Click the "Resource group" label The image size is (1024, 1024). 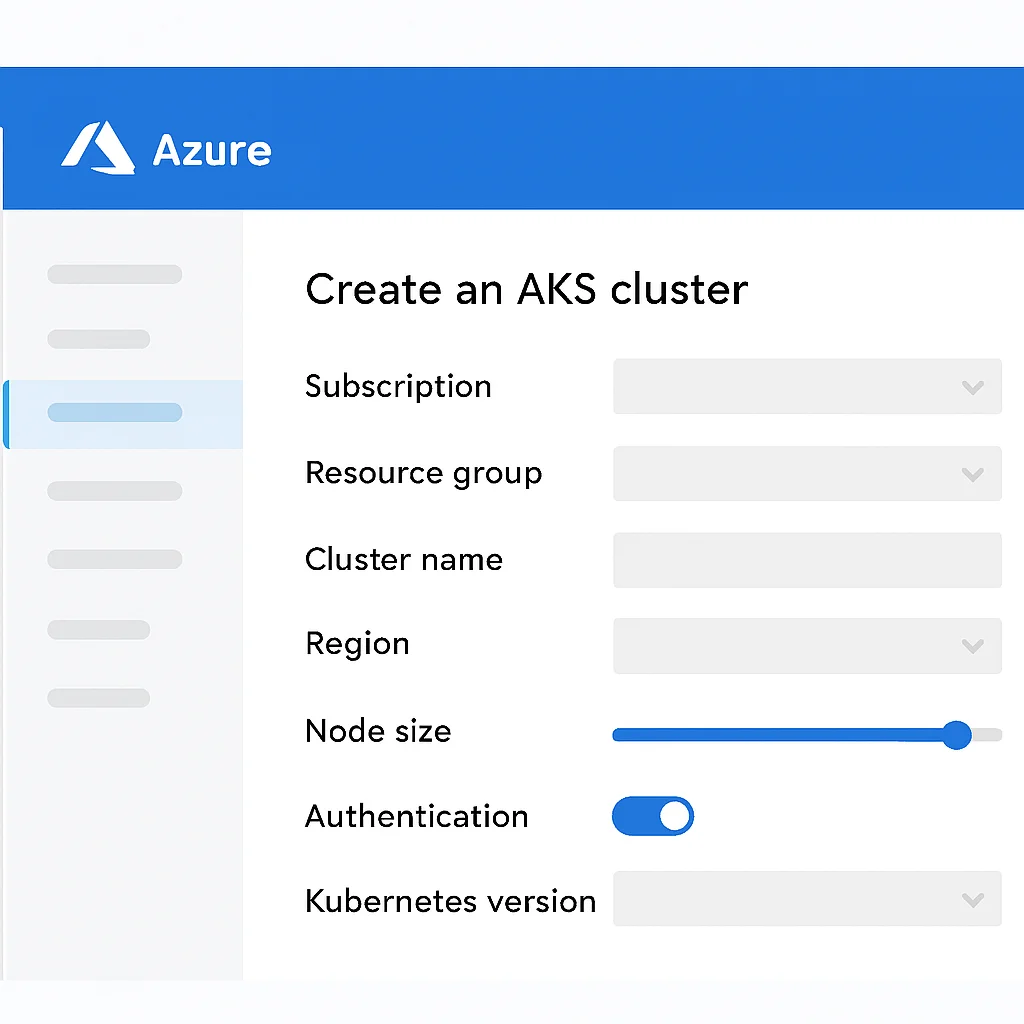tap(424, 473)
